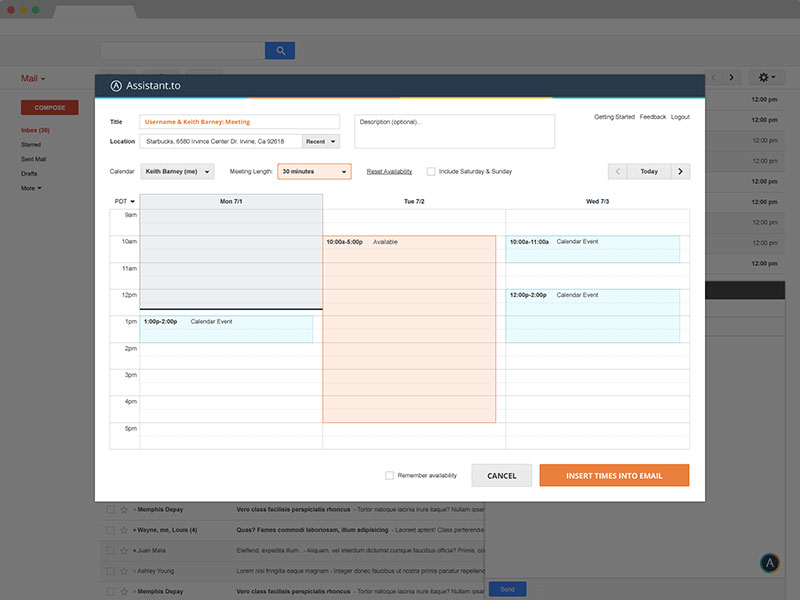Click the Mon 7/1 1:00p-2:00p Calendar Event
The height and width of the screenshot is (600, 800).
pyautogui.click(x=226, y=329)
